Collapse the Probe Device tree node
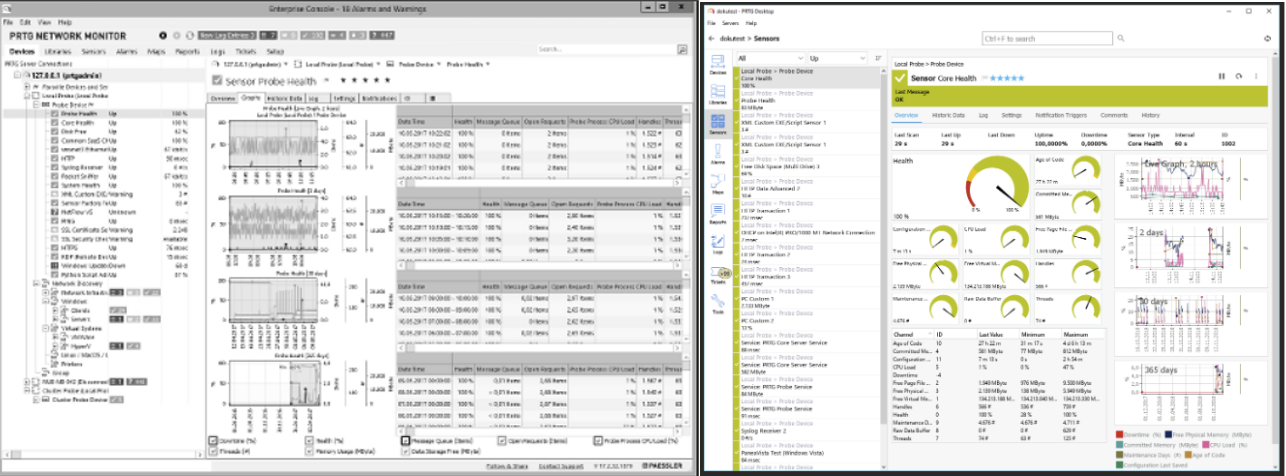The height and width of the screenshot is (476, 1286). (x=37, y=104)
